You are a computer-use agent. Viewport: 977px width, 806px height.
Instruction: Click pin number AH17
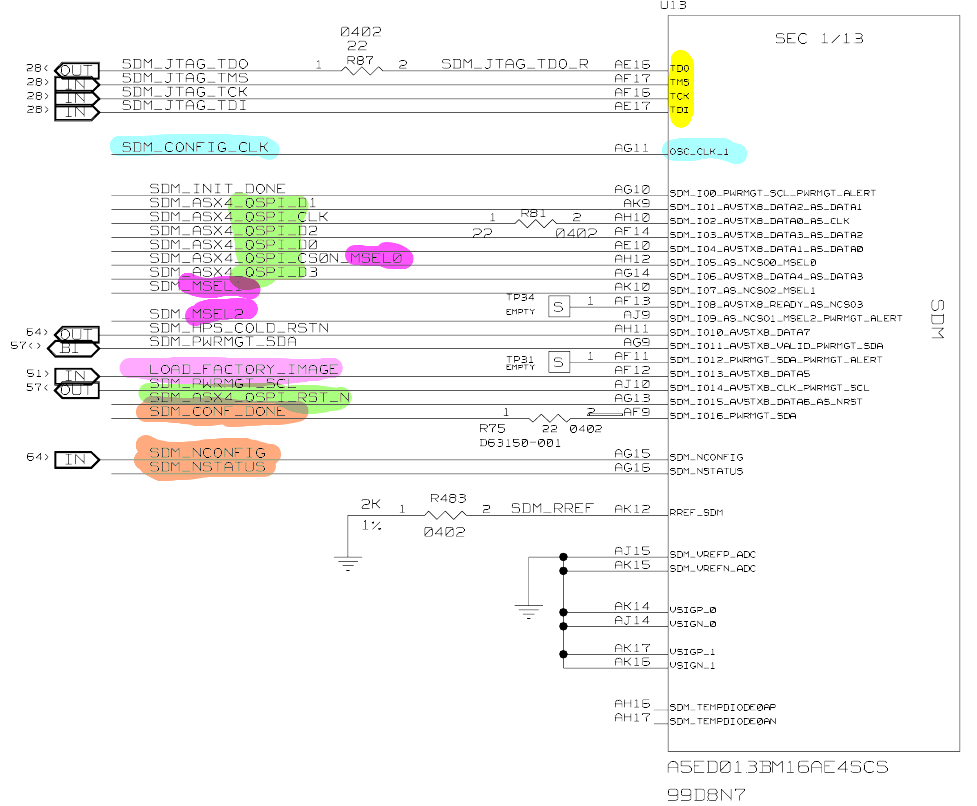[x=632, y=718]
